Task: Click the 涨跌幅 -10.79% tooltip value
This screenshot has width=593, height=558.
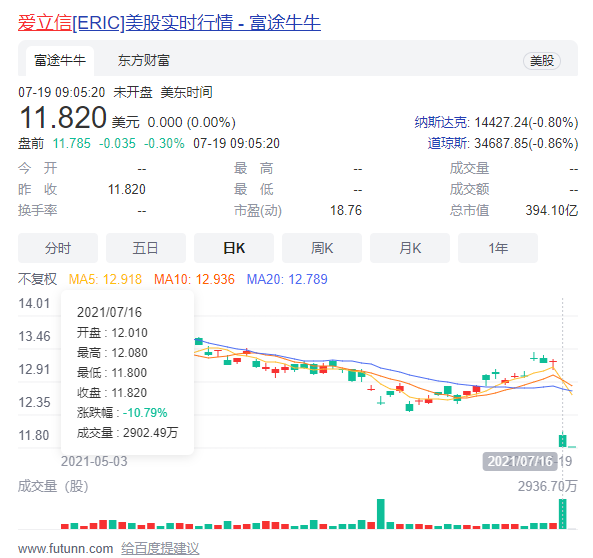Action: click(145, 412)
